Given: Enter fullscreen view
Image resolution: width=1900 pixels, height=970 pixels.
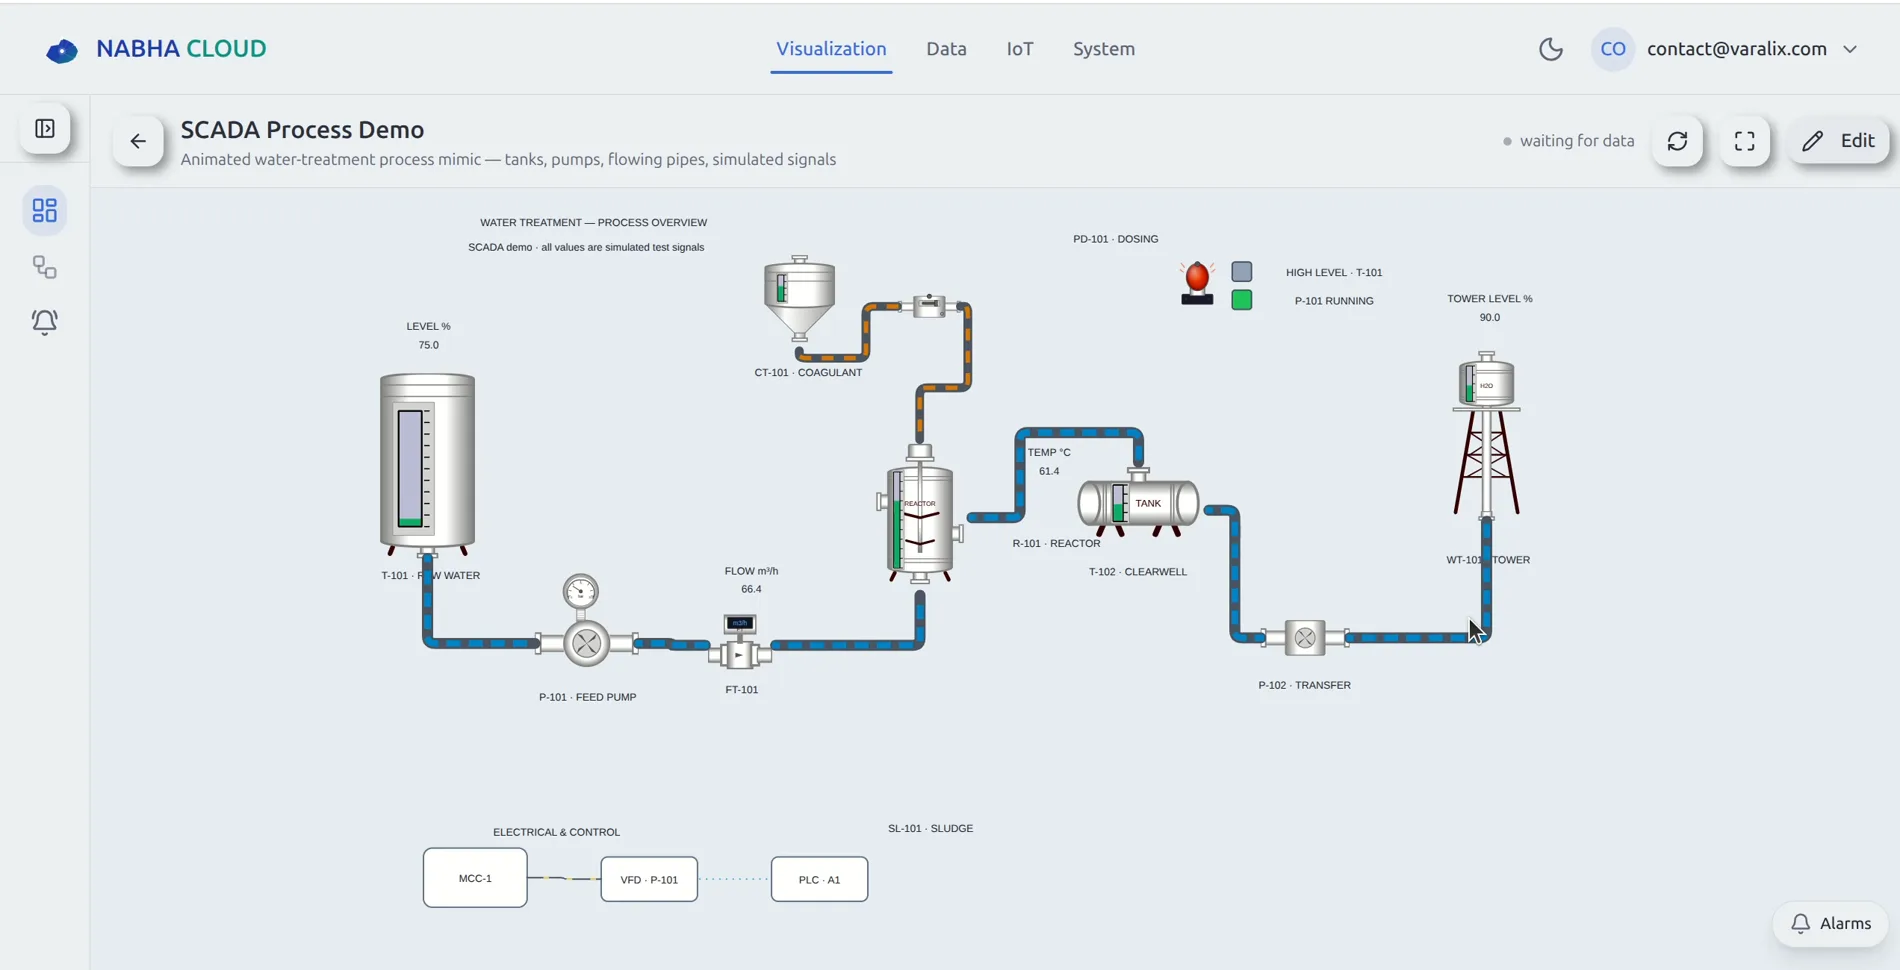Looking at the screenshot, I should point(1745,141).
